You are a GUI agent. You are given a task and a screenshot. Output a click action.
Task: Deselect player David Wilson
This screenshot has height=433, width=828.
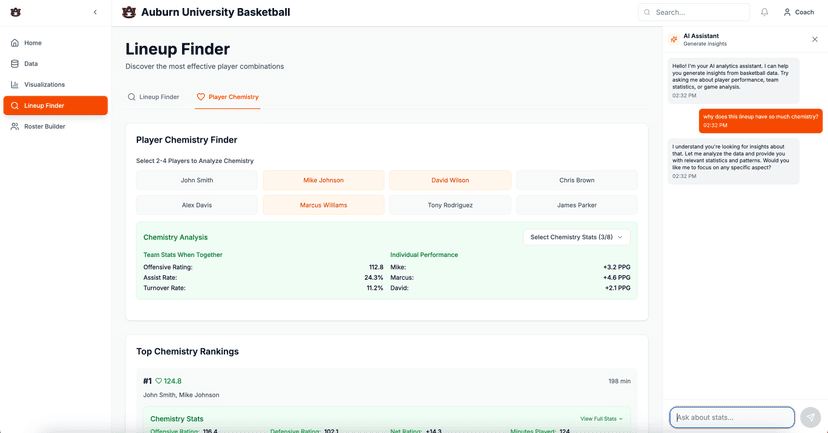[x=450, y=180]
